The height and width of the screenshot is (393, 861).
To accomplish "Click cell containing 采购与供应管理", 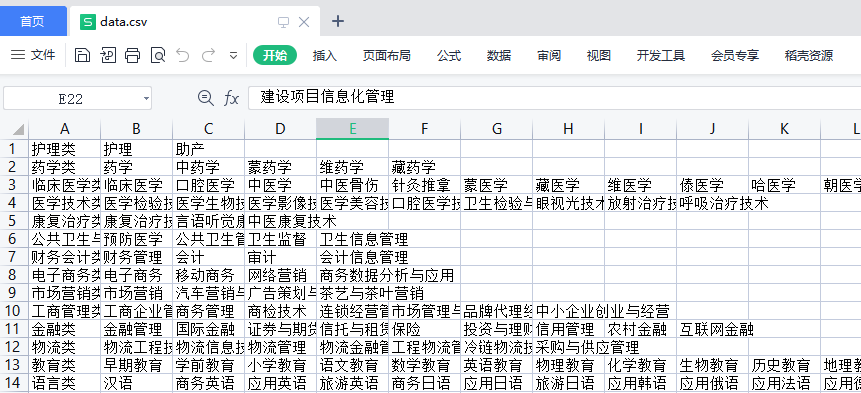I will pos(568,347).
